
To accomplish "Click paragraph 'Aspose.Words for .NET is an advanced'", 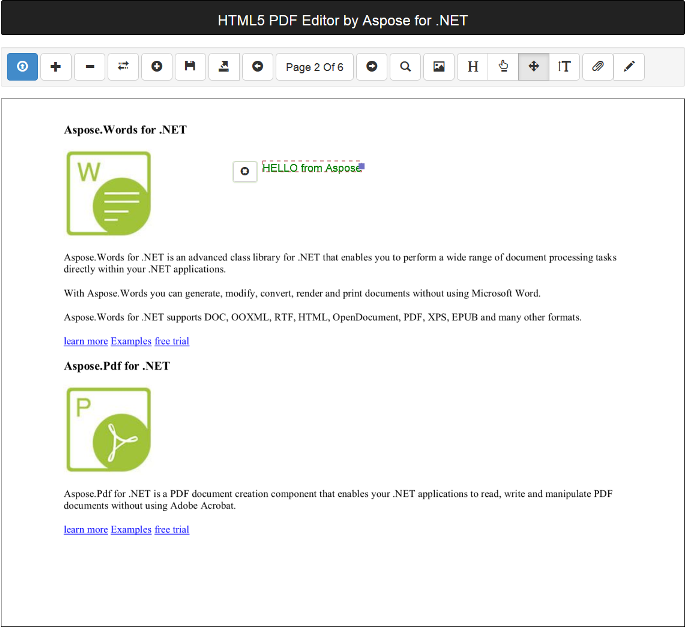I will 340,263.
